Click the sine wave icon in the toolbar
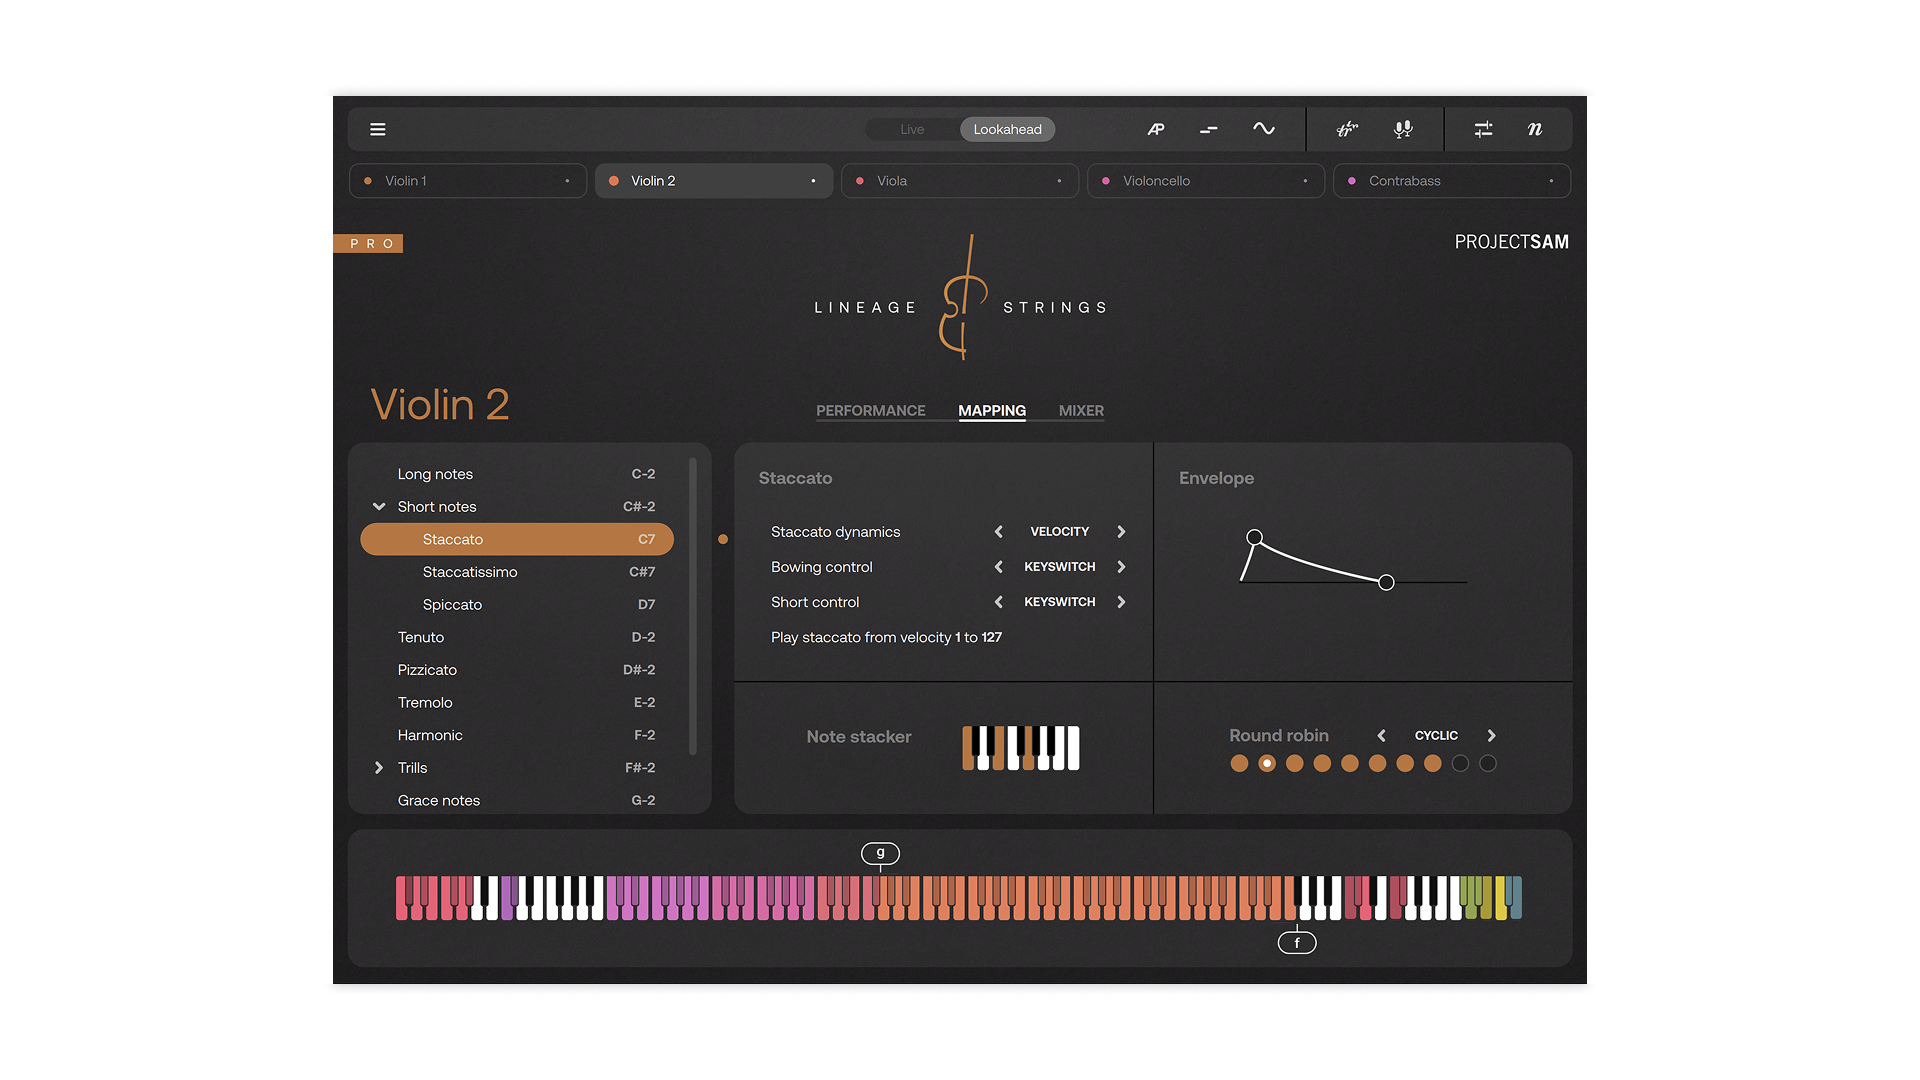The image size is (1920, 1080). tap(1264, 129)
